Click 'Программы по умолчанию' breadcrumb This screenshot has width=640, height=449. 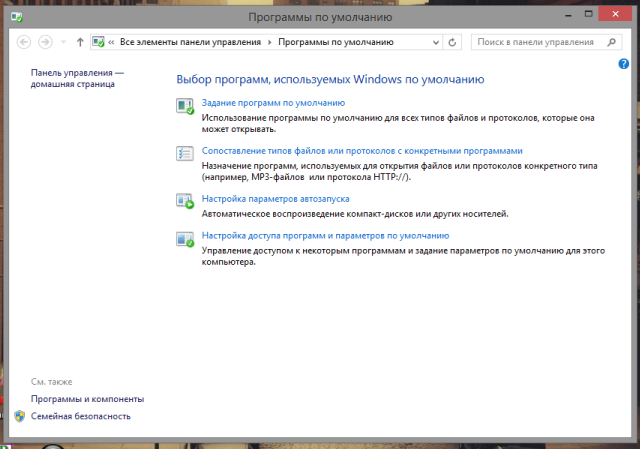(x=336, y=42)
